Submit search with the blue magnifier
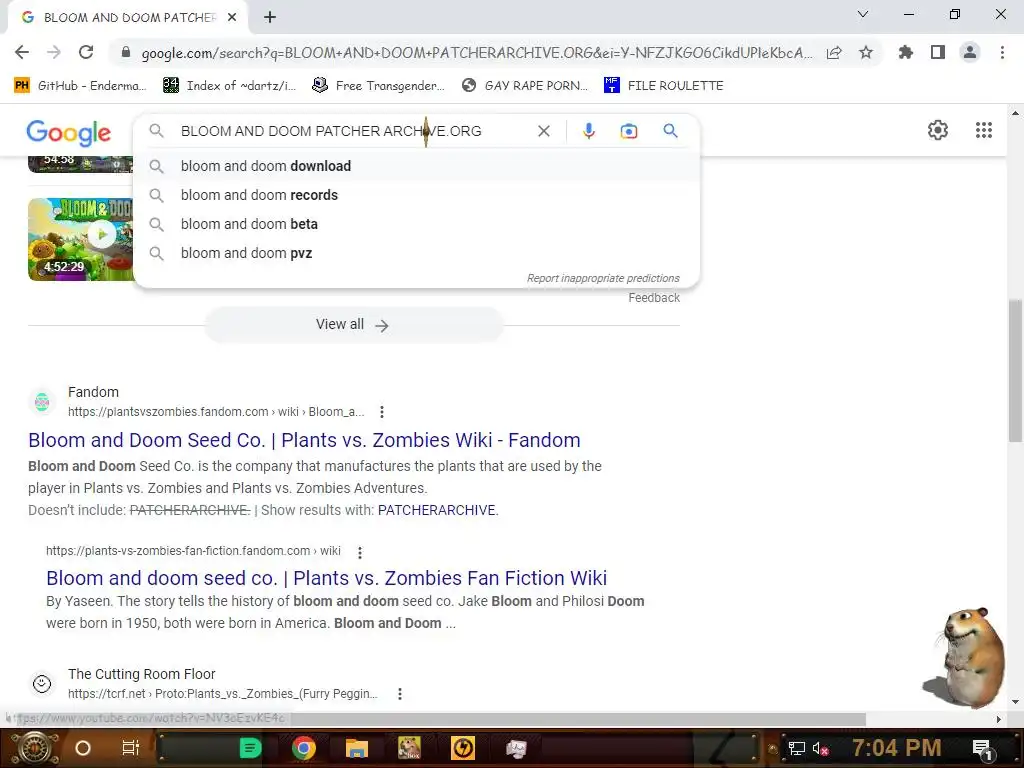Screen dimensions: 1024x768 (670, 131)
